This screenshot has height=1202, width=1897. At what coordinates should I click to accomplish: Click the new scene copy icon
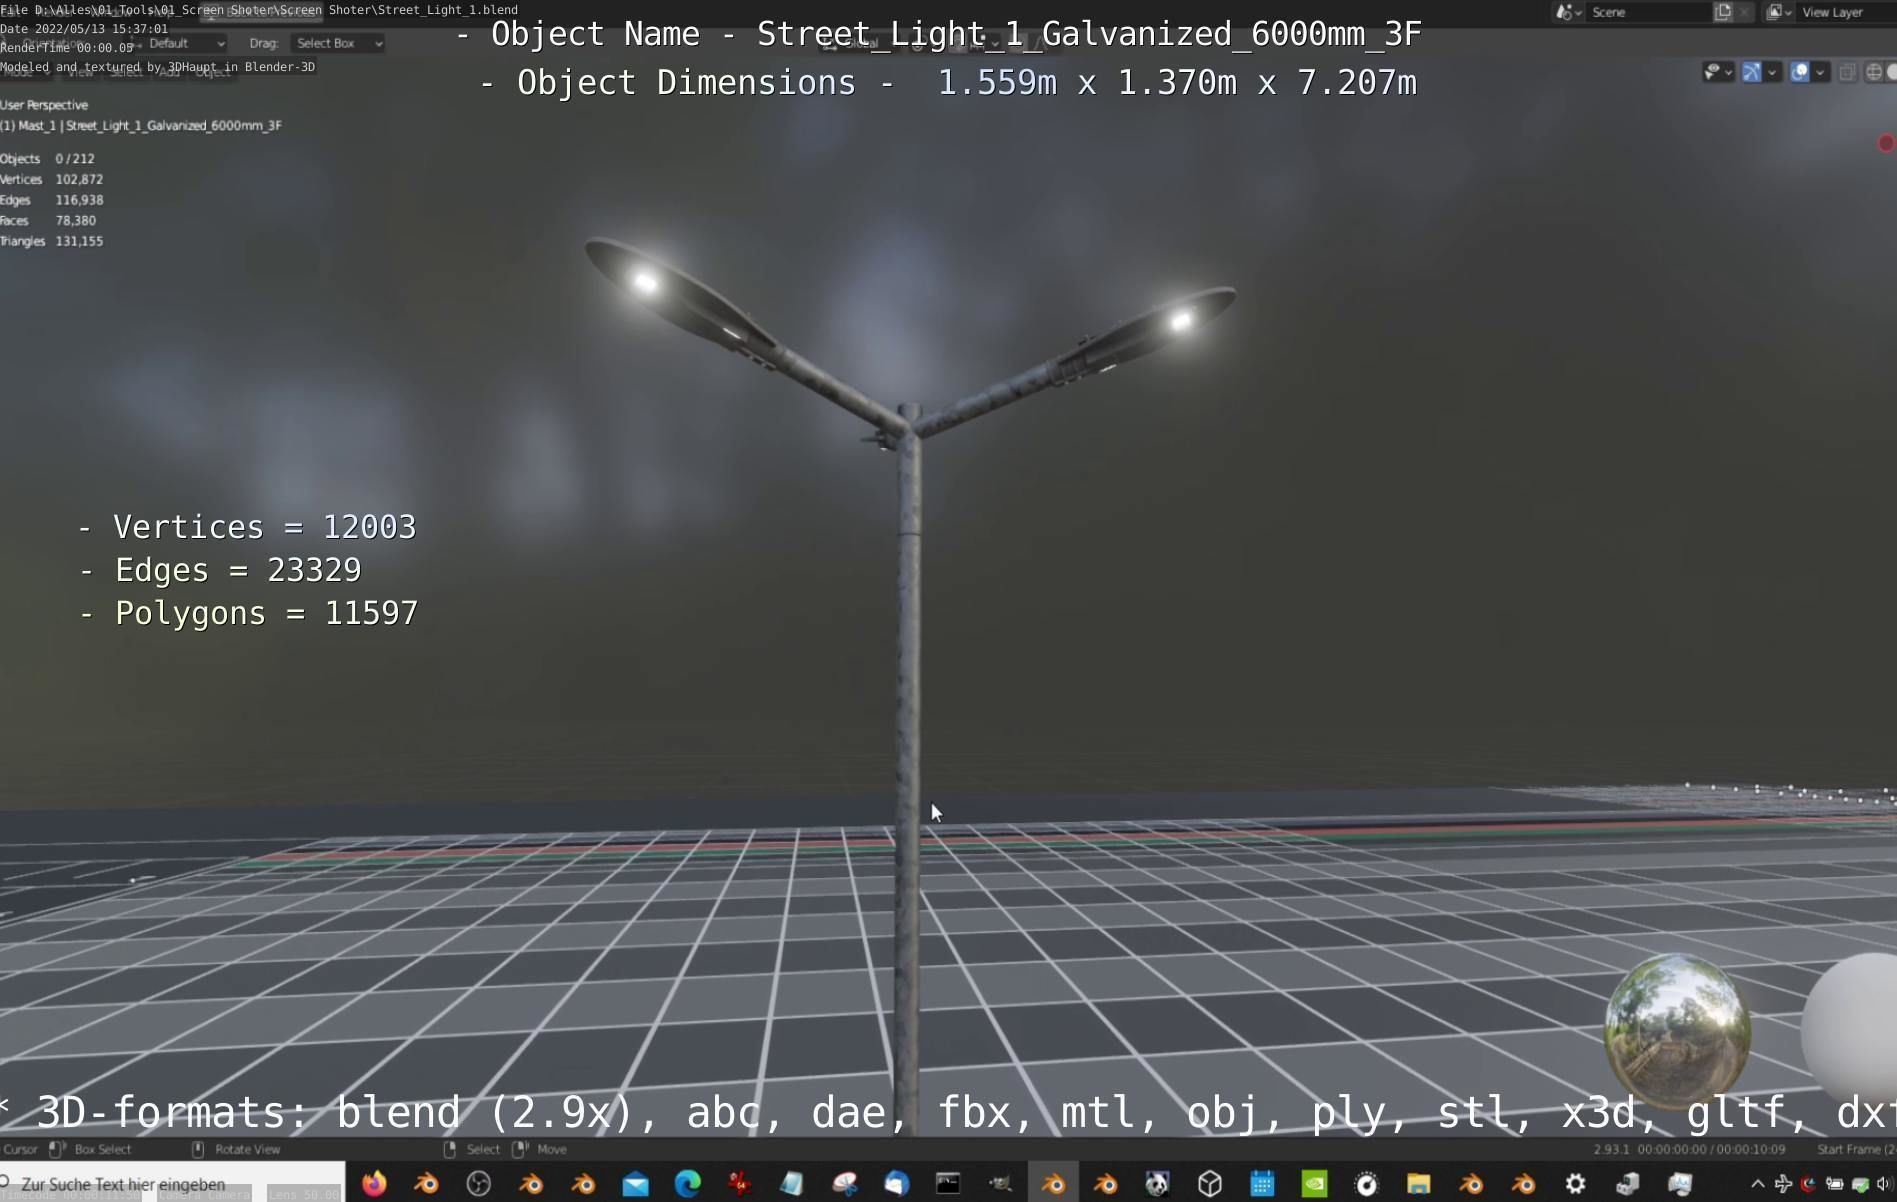click(1723, 12)
